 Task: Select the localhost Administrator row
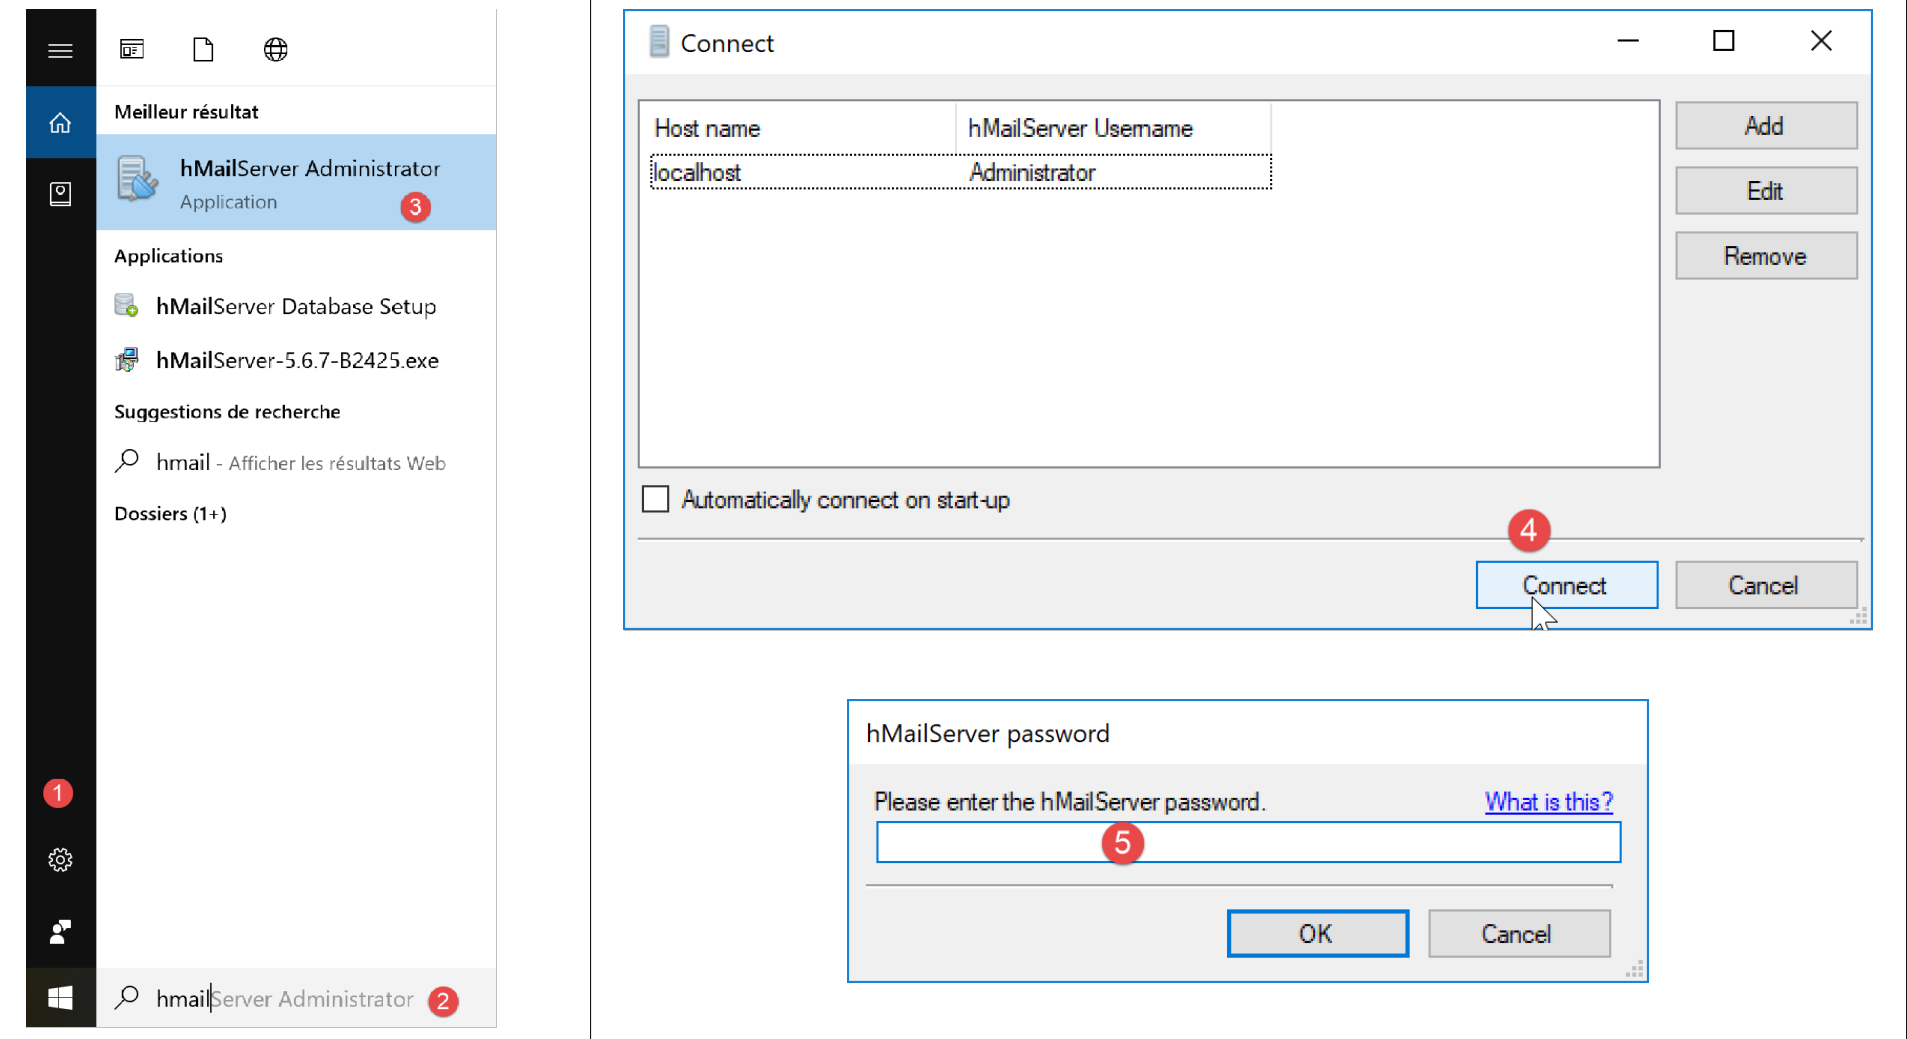[x=960, y=172]
